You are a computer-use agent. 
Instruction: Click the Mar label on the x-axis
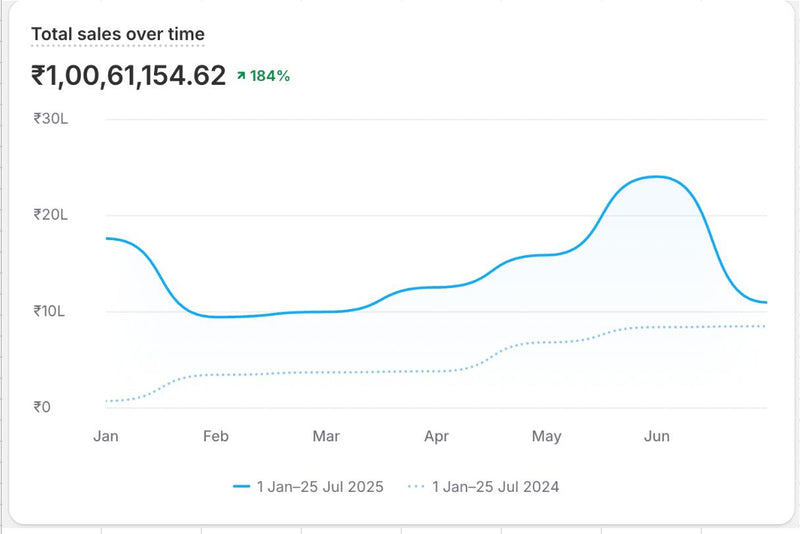tap(326, 436)
